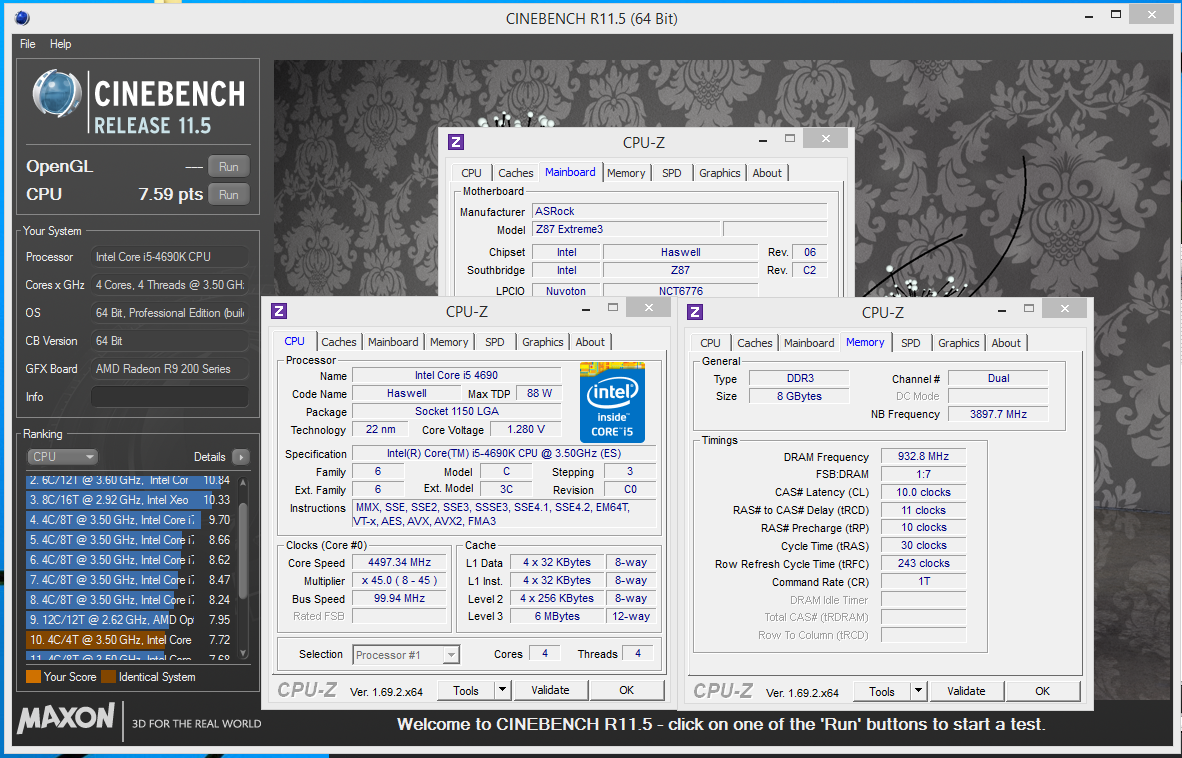Click the Z icon of CPU-Z Memory window
Screen dimensions: 1182x758
click(695, 312)
